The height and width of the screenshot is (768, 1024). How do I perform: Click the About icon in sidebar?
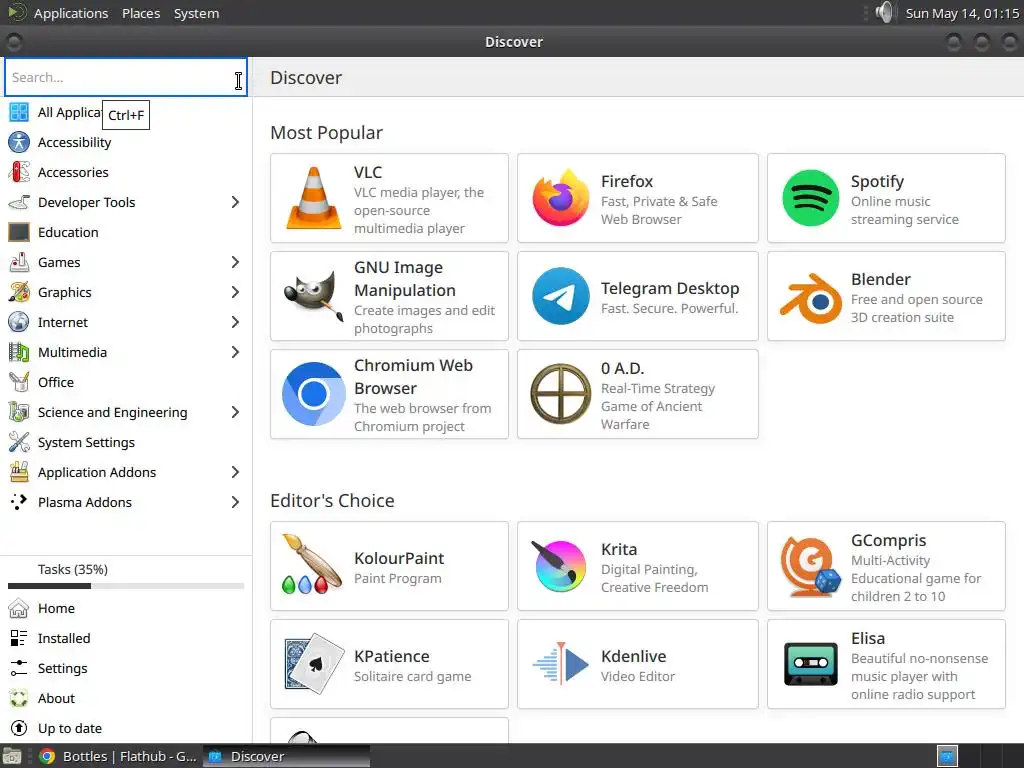19,698
